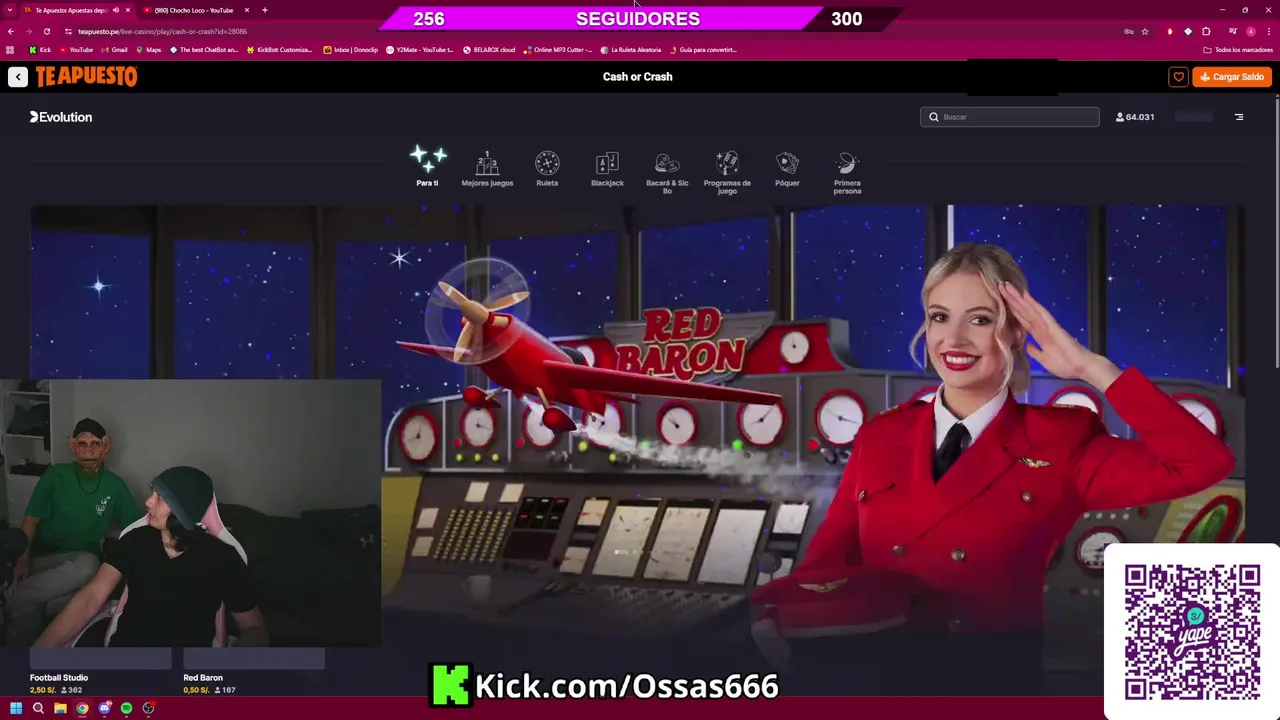
Task: Reload the page with refresh icon
Action: [x=46, y=31]
